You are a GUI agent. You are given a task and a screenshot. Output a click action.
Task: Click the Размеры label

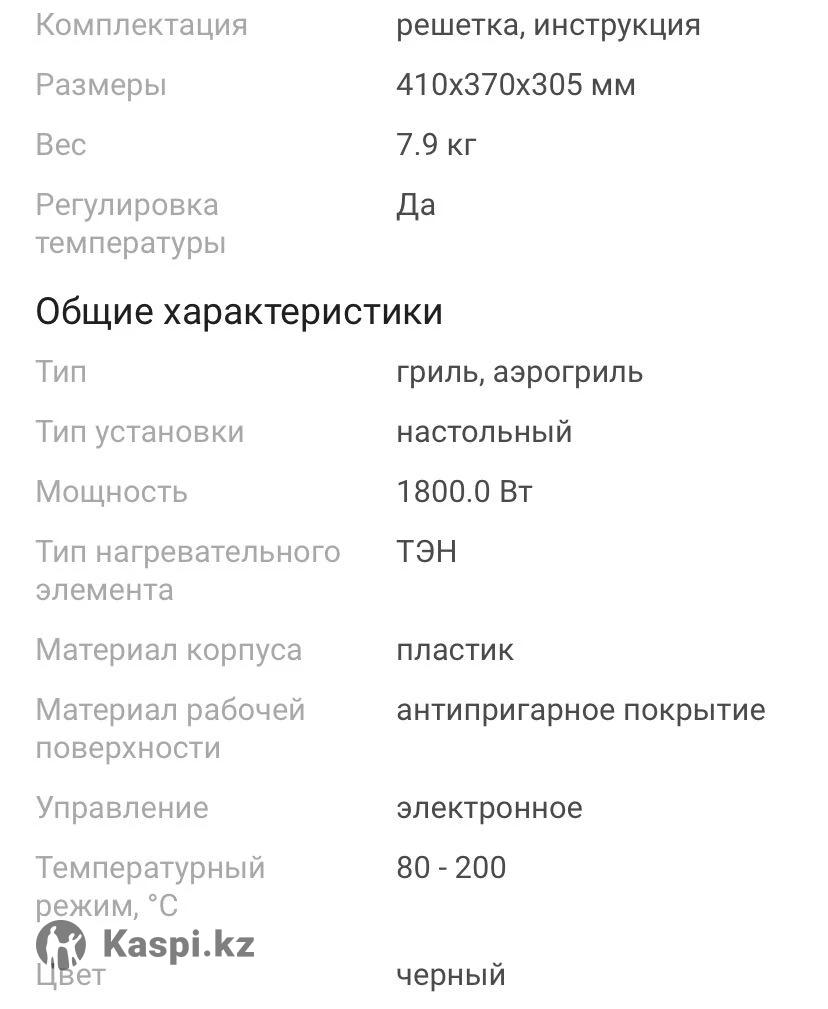pyautogui.click(x=101, y=85)
